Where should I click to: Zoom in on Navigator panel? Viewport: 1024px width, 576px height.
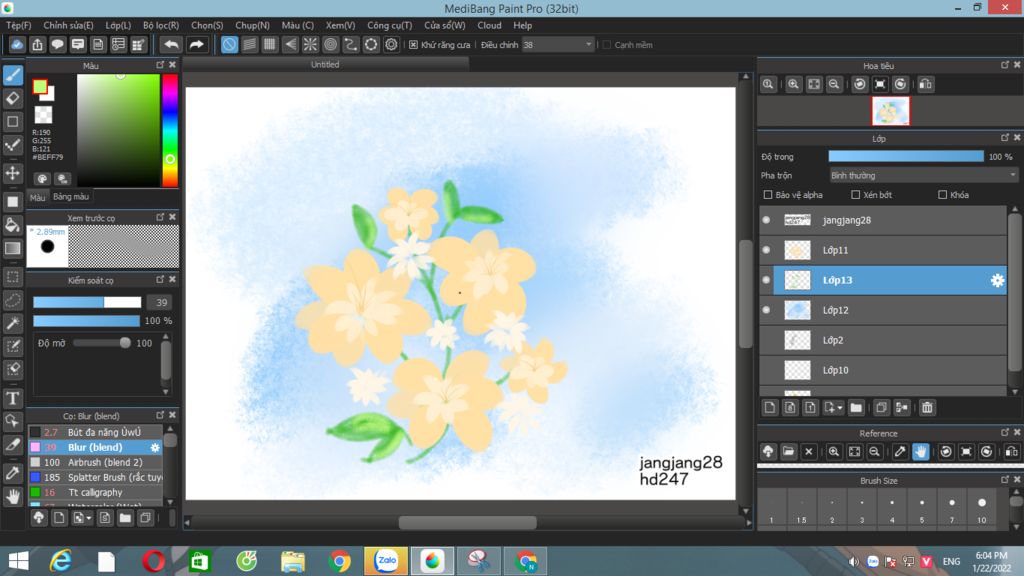pos(793,84)
